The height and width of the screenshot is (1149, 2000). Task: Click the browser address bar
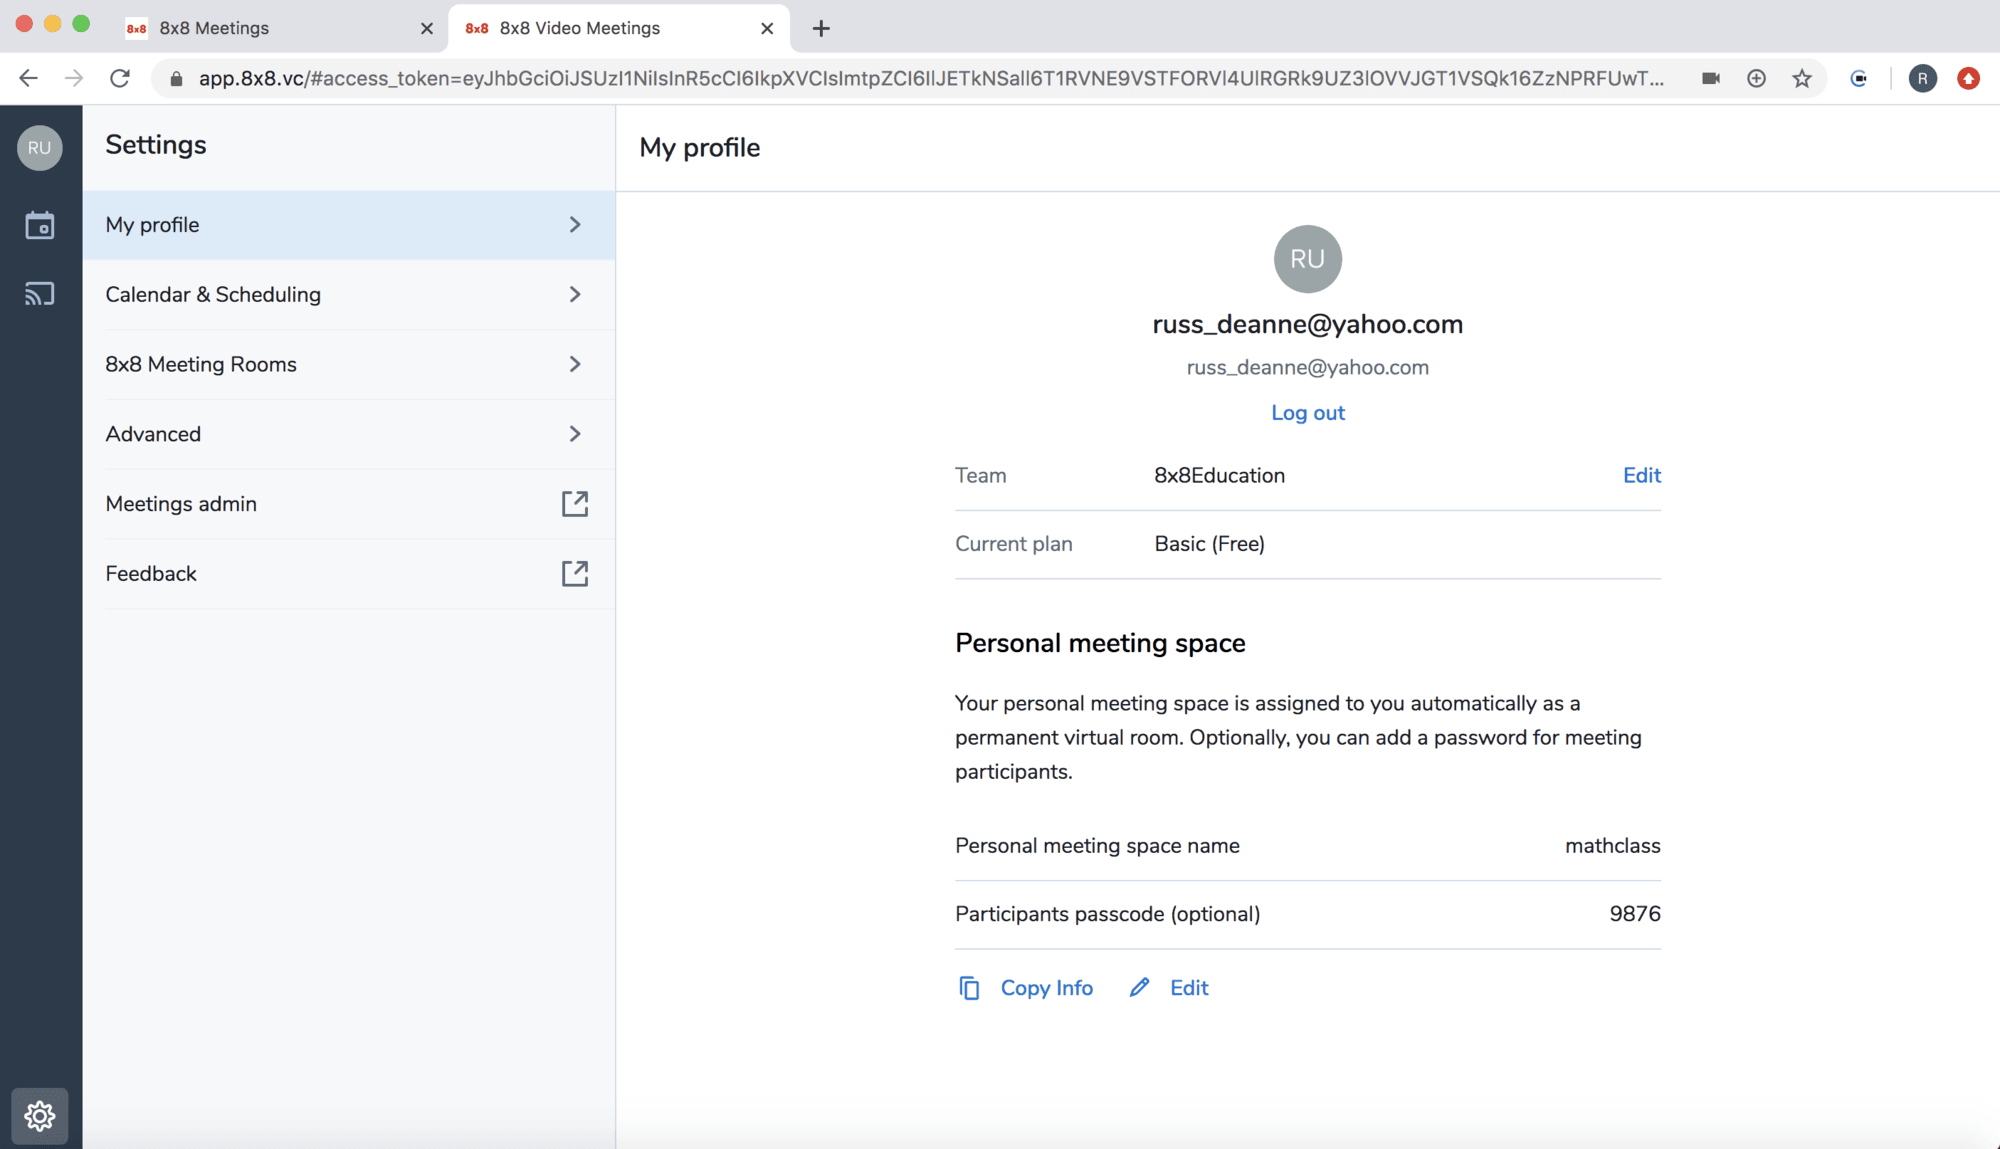click(930, 78)
